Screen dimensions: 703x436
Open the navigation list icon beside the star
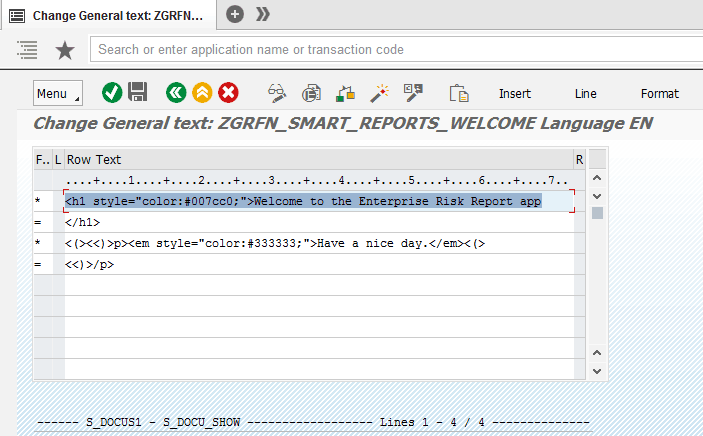tap(28, 49)
